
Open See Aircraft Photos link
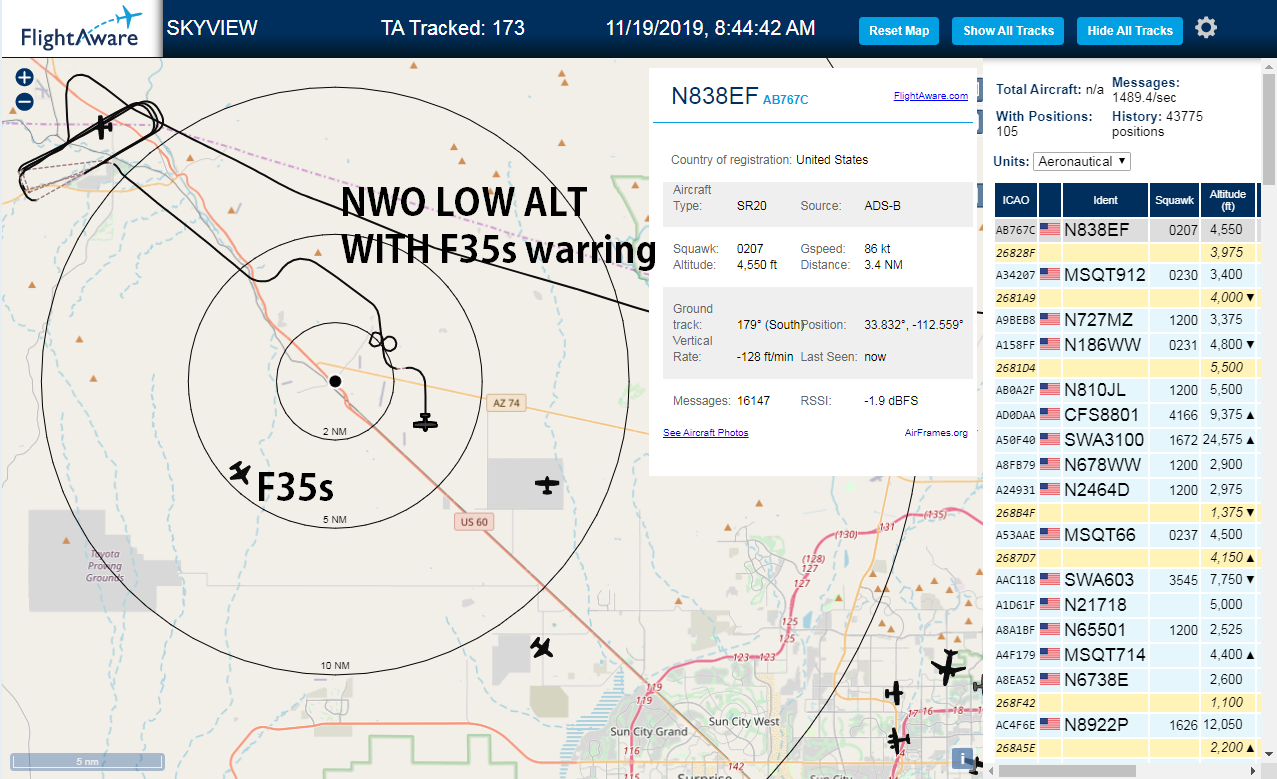(x=705, y=433)
